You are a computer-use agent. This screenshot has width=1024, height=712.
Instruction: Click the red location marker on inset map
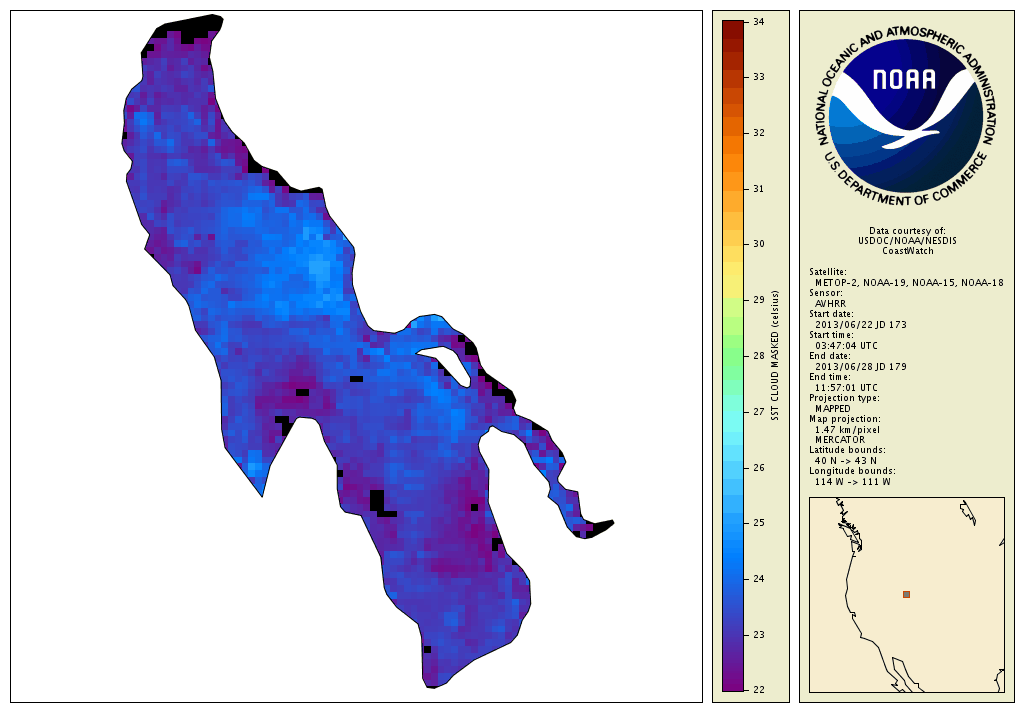(x=906, y=594)
